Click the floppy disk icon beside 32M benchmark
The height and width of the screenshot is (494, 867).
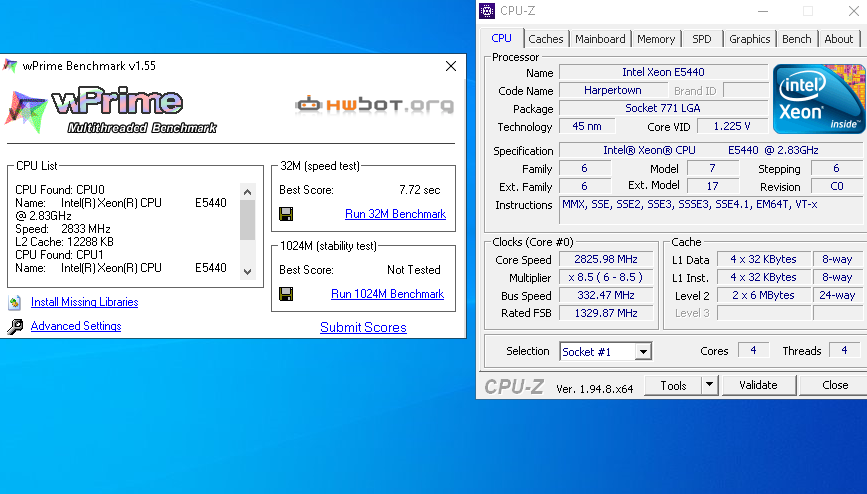coord(286,214)
